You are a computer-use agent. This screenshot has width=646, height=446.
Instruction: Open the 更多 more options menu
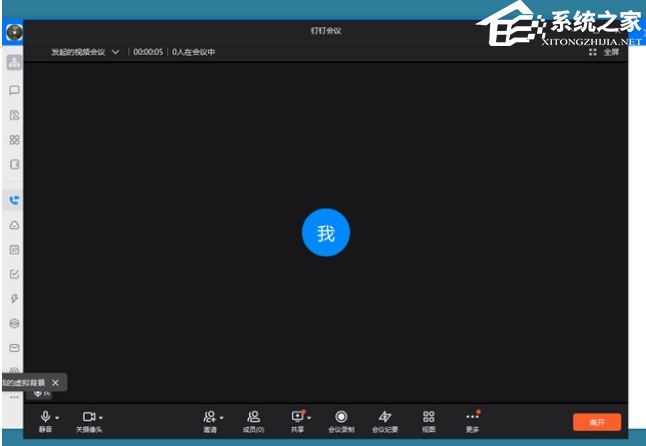click(x=472, y=421)
